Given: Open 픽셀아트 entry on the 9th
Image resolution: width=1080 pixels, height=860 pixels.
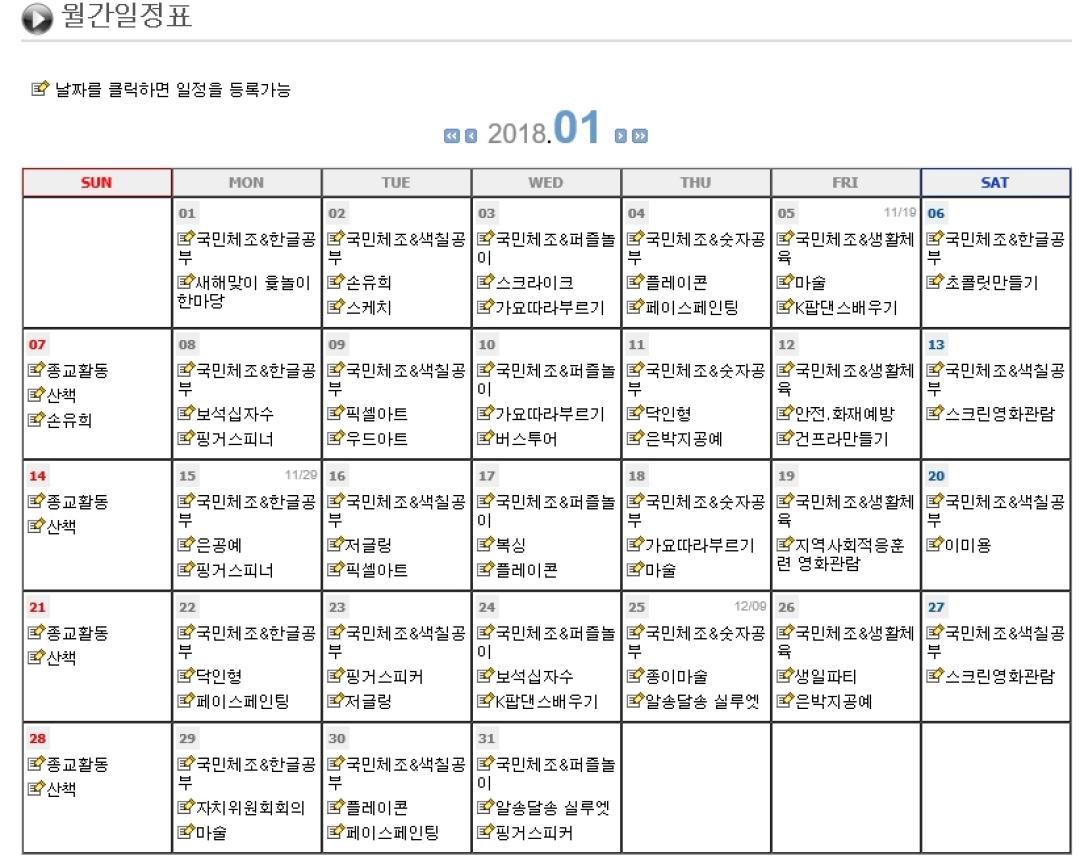Looking at the screenshot, I should pos(377,414).
